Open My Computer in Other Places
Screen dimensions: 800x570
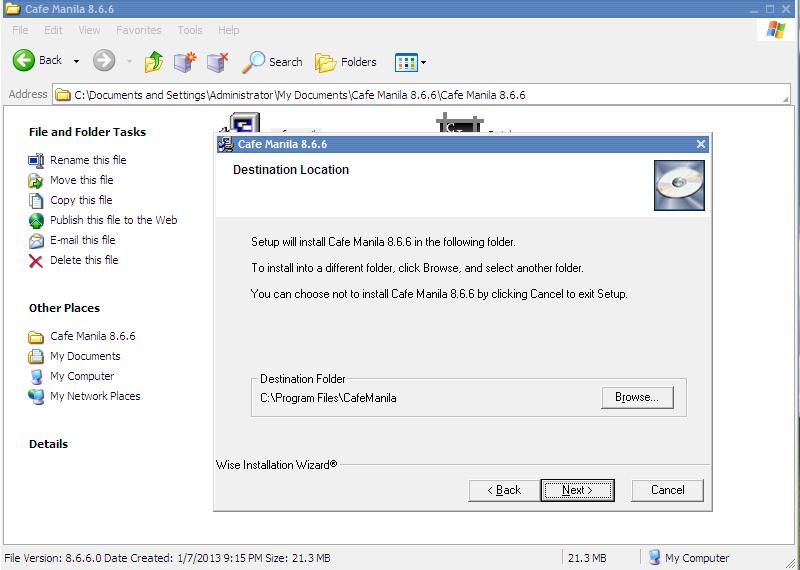(82, 376)
